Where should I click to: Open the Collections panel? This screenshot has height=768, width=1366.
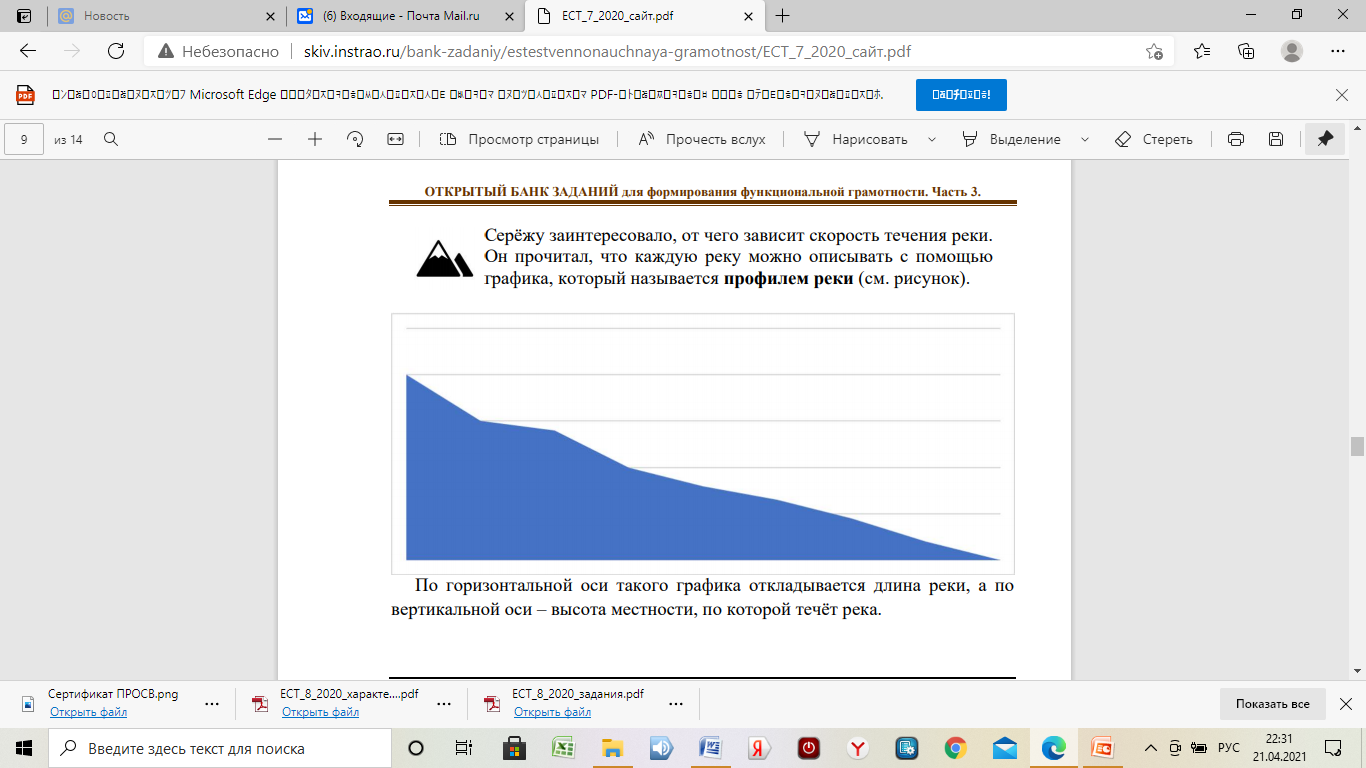click(x=1246, y=52)
